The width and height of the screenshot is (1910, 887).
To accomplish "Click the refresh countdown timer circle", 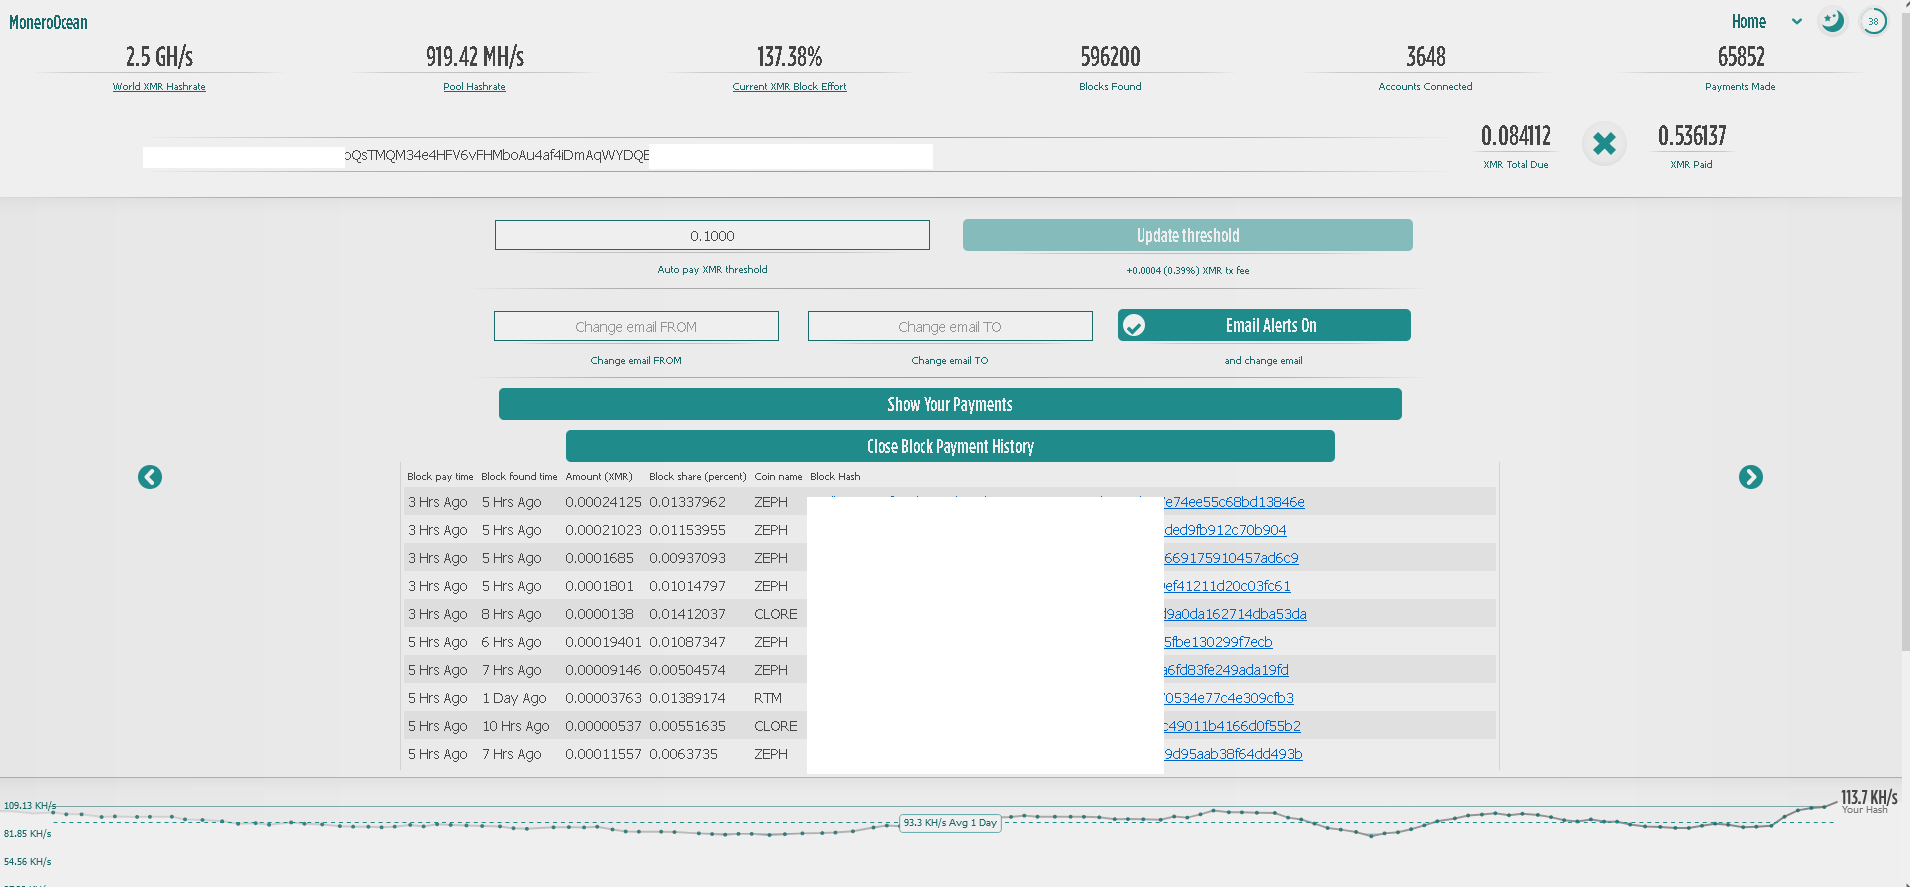I will tap(1873, 21).
